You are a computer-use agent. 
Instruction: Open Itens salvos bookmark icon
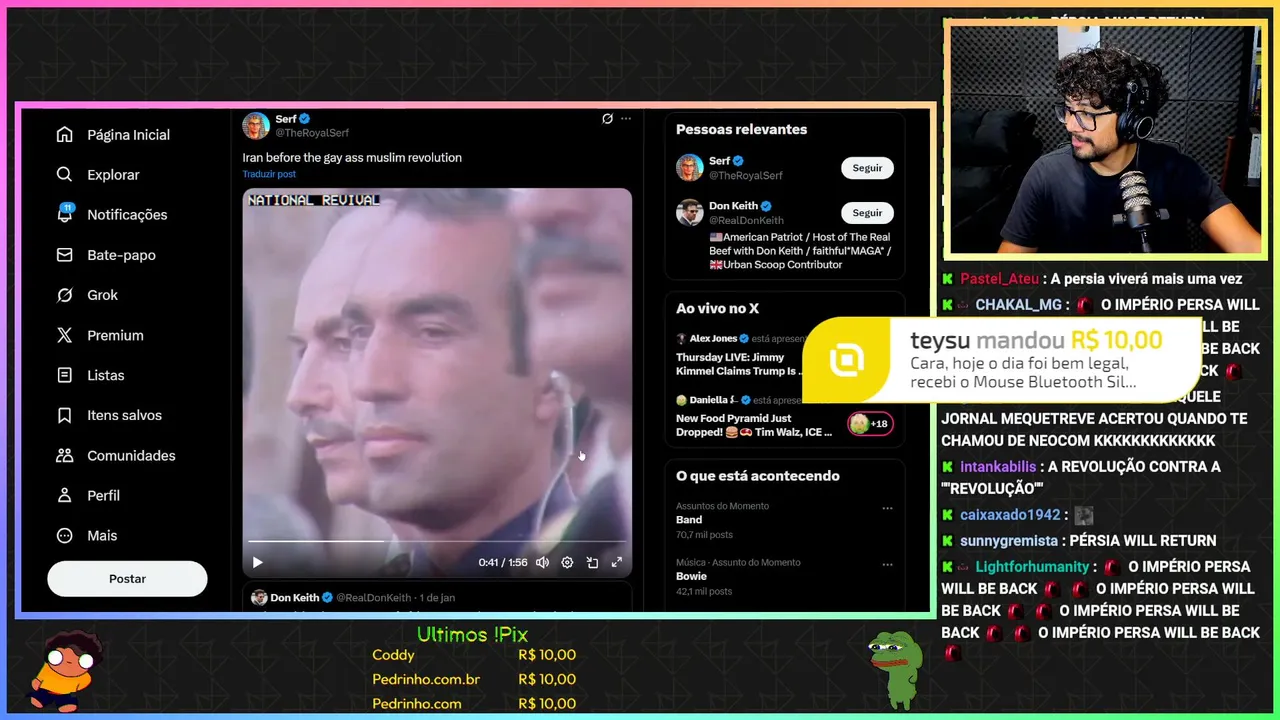click(x=65, y=415)
